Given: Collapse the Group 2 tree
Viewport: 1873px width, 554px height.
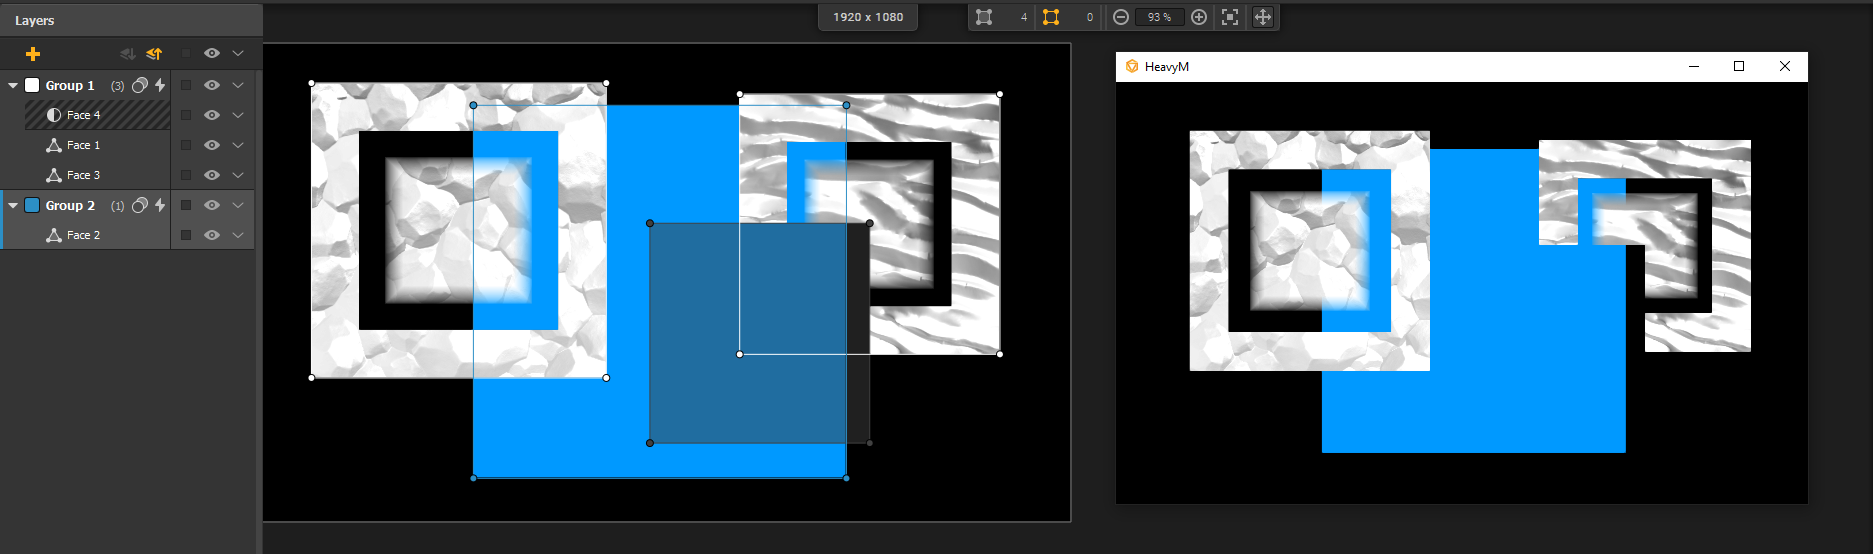Looking at the screenshot, I should point(13,206).
